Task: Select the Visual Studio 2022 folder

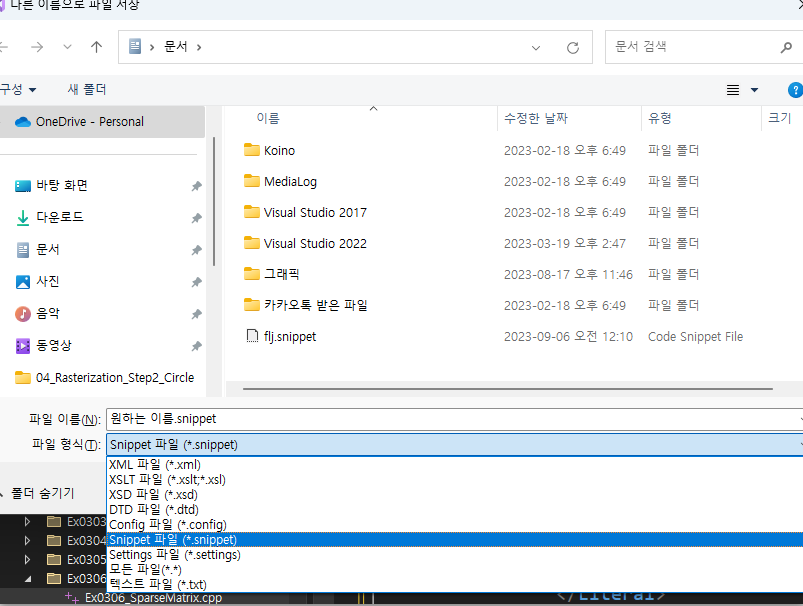Action: [x=315, y=244]
